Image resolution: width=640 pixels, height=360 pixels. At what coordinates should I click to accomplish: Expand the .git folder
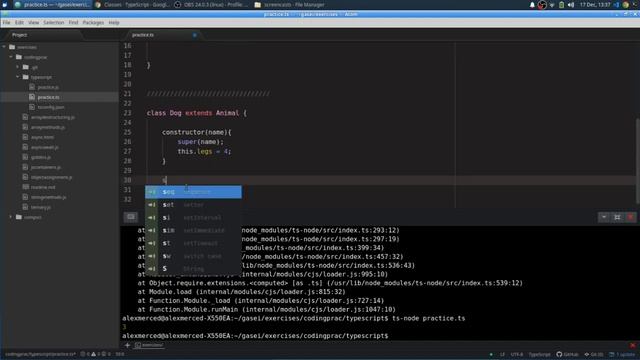(x=18, y=67)
